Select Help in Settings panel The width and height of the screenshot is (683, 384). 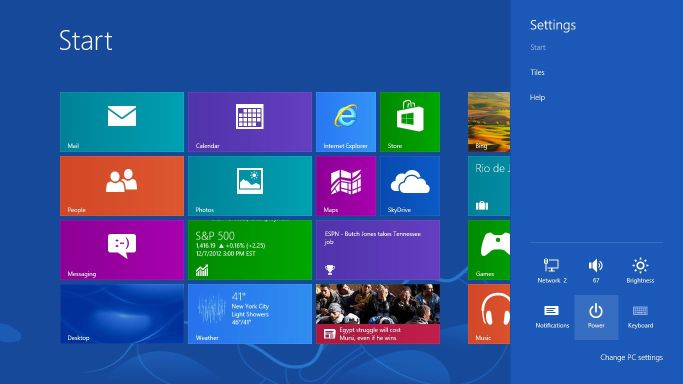coord(538,98)
